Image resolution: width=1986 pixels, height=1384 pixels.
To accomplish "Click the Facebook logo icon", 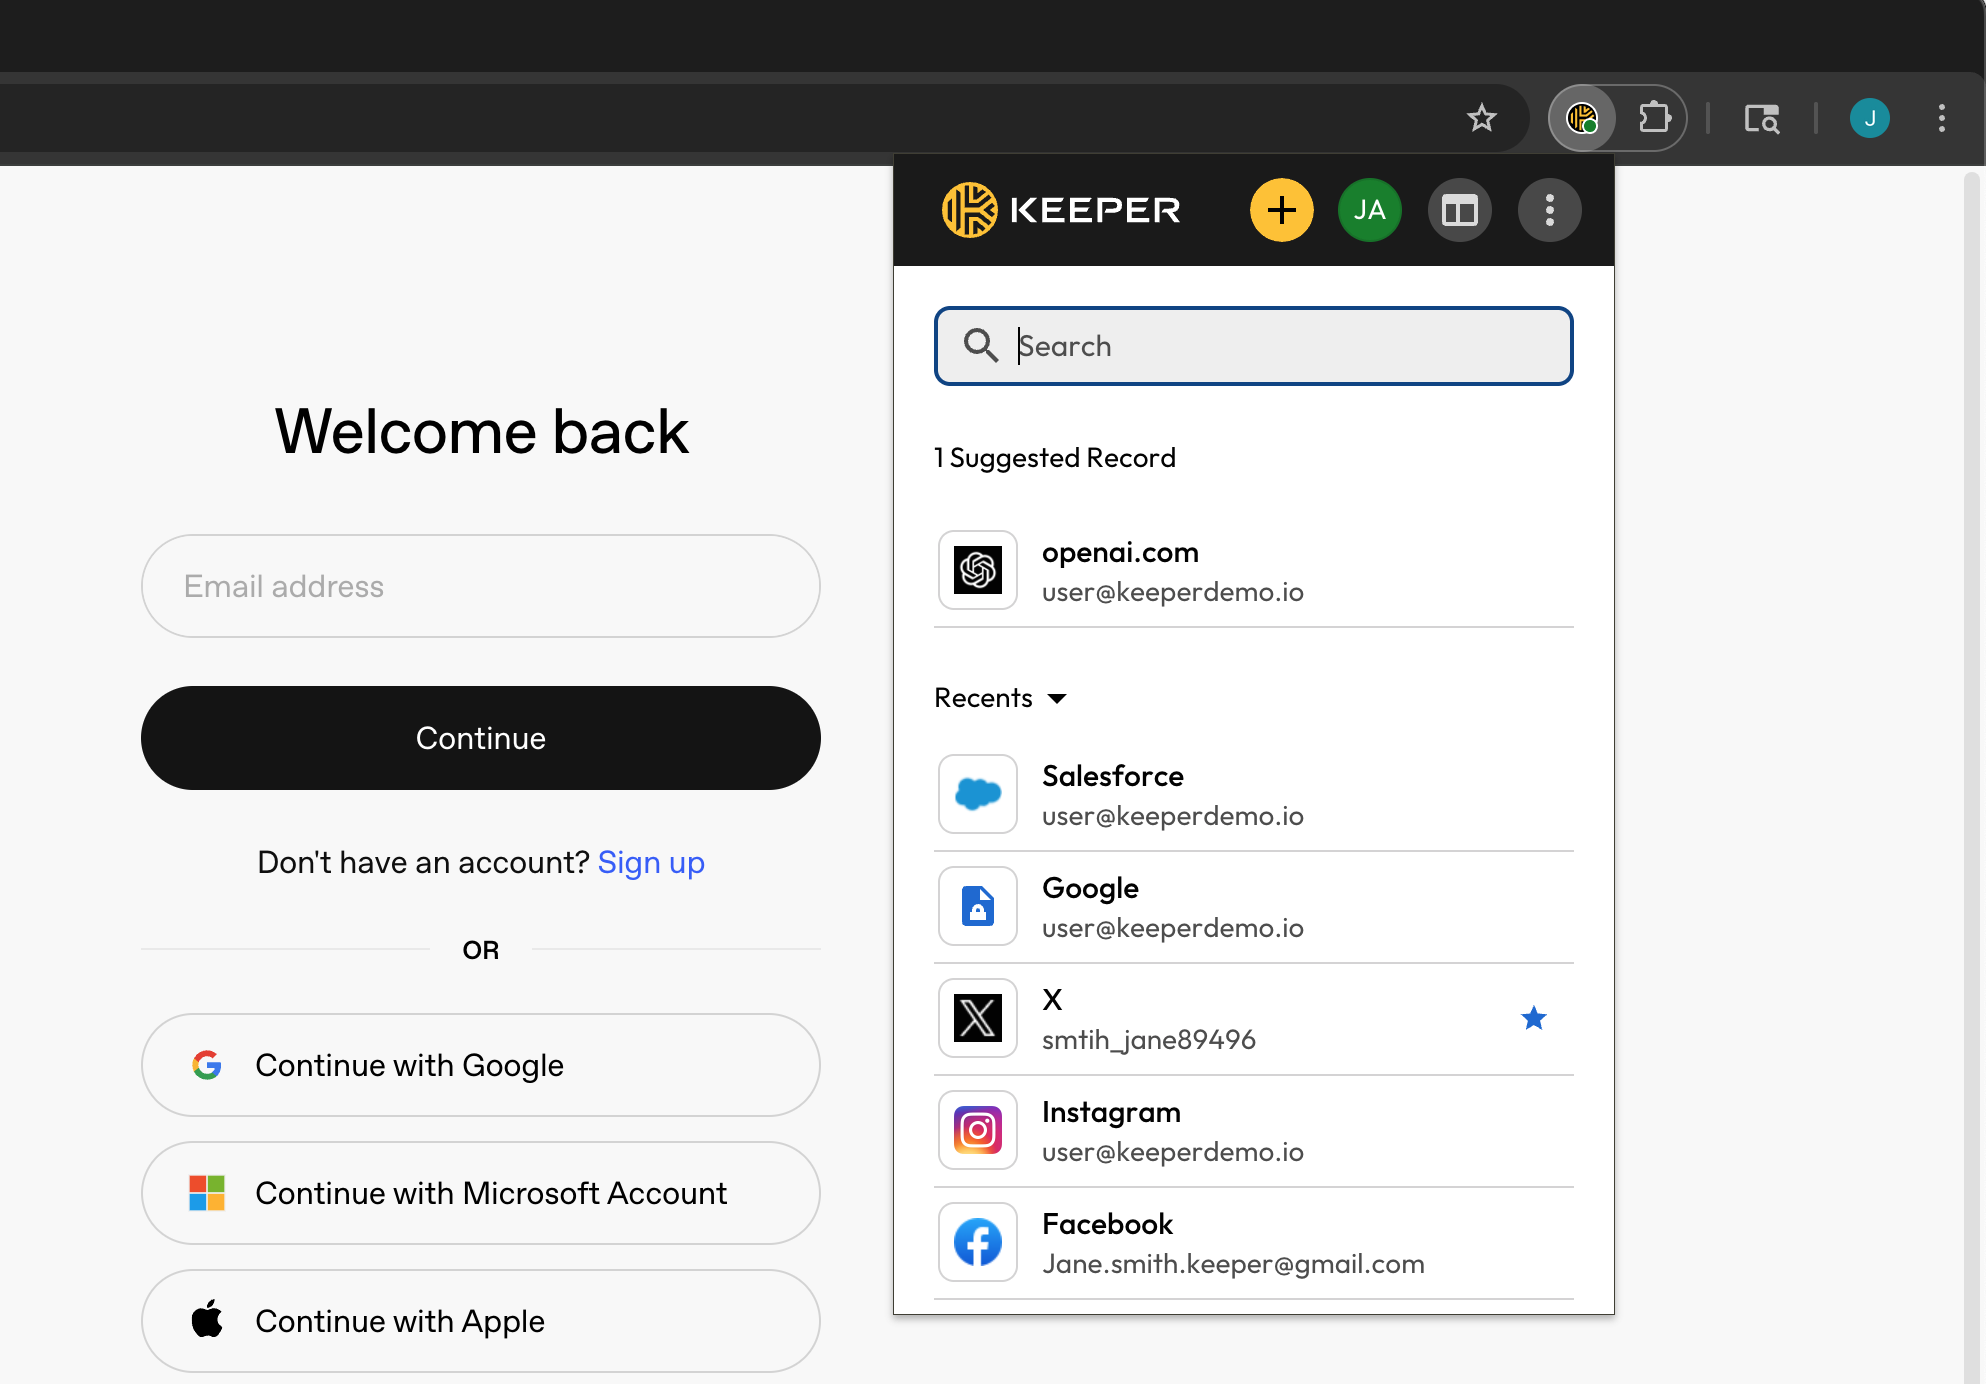I will 978,1242.
